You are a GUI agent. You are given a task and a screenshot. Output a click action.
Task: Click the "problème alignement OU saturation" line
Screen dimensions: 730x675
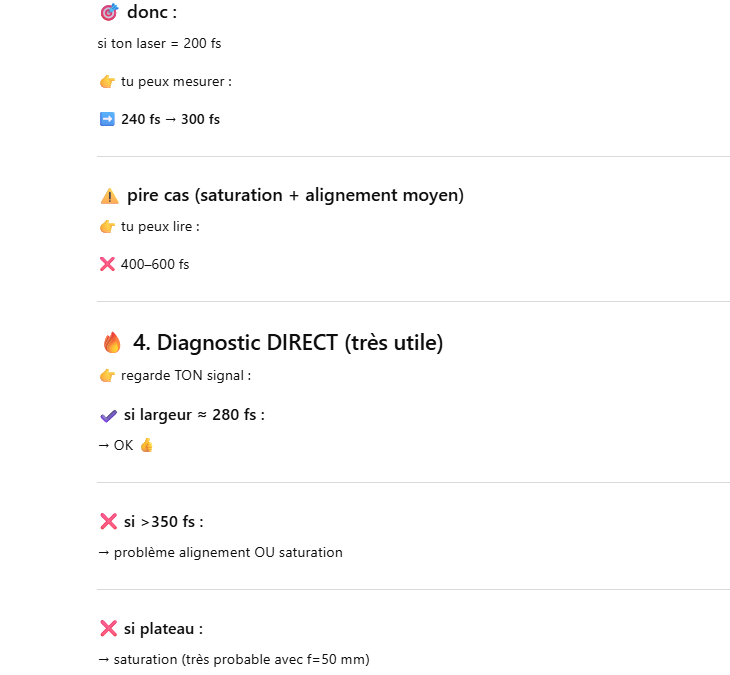point(228,552)
